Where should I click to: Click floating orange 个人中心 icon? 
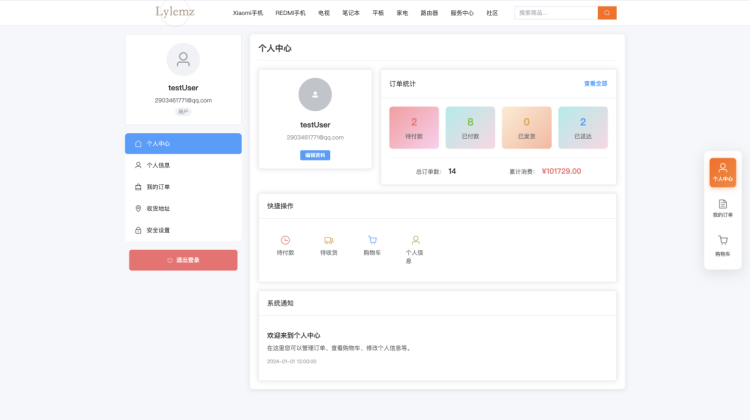pyautogui.click(x=723, y=172)
